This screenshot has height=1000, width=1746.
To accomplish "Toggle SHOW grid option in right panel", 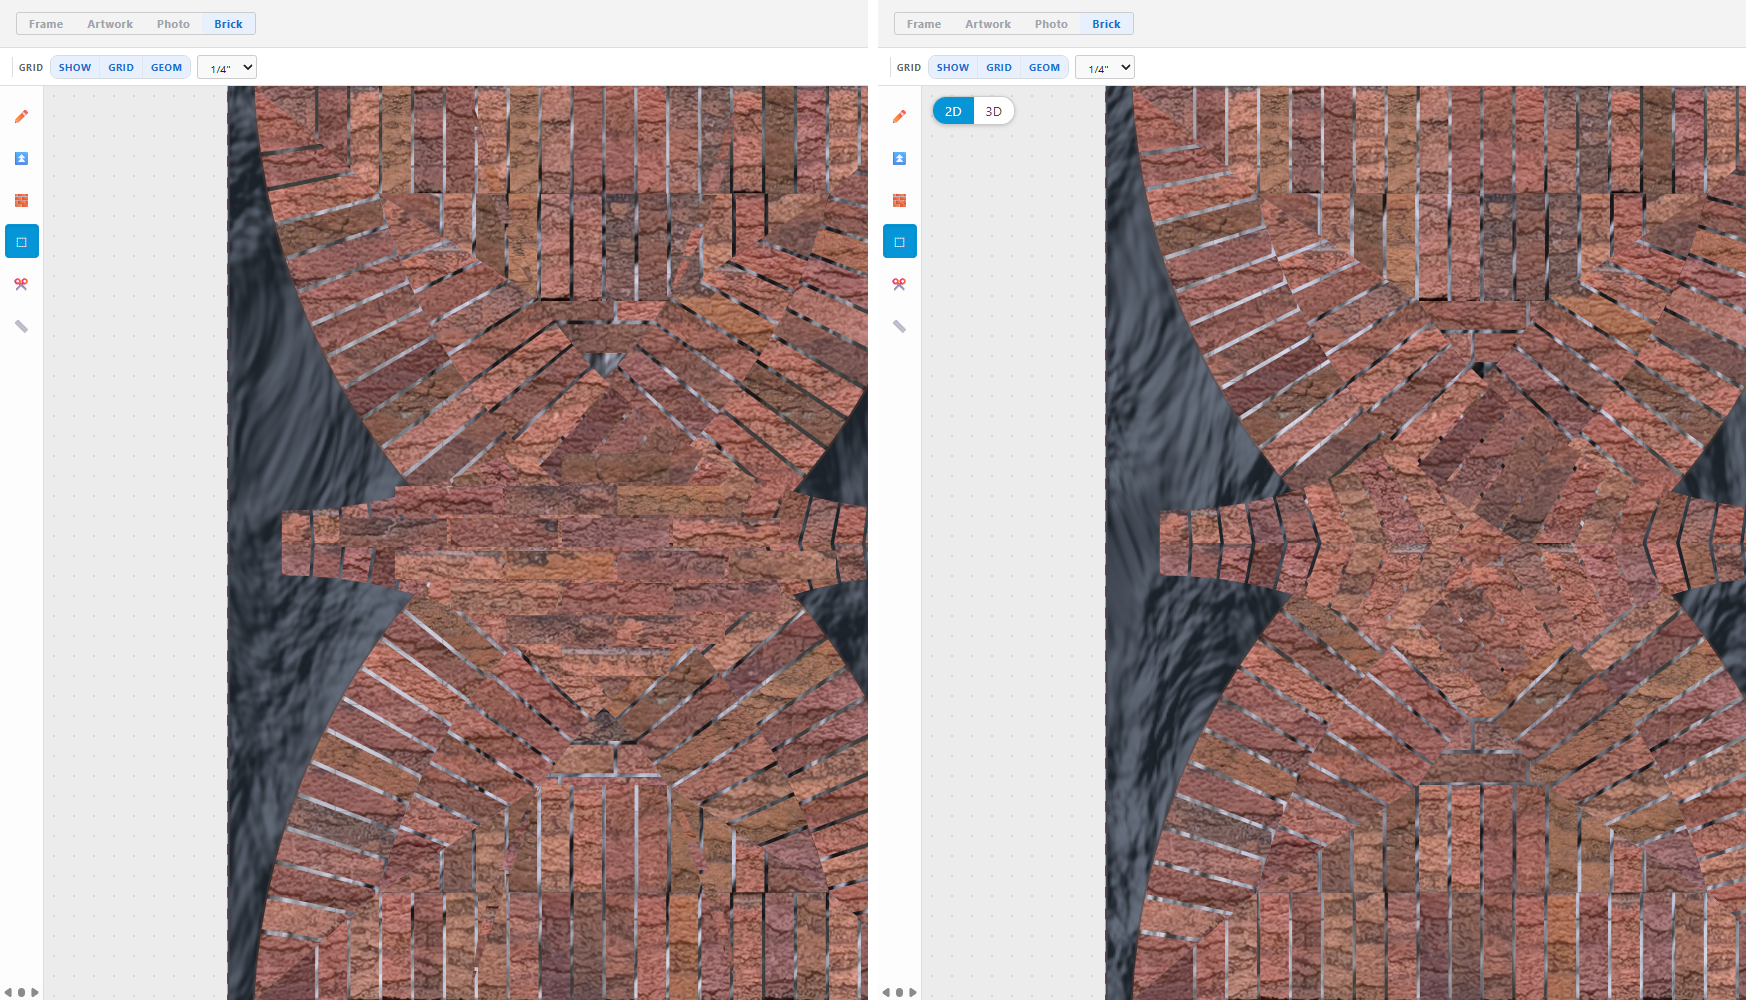I will click(x=953, y=67).
